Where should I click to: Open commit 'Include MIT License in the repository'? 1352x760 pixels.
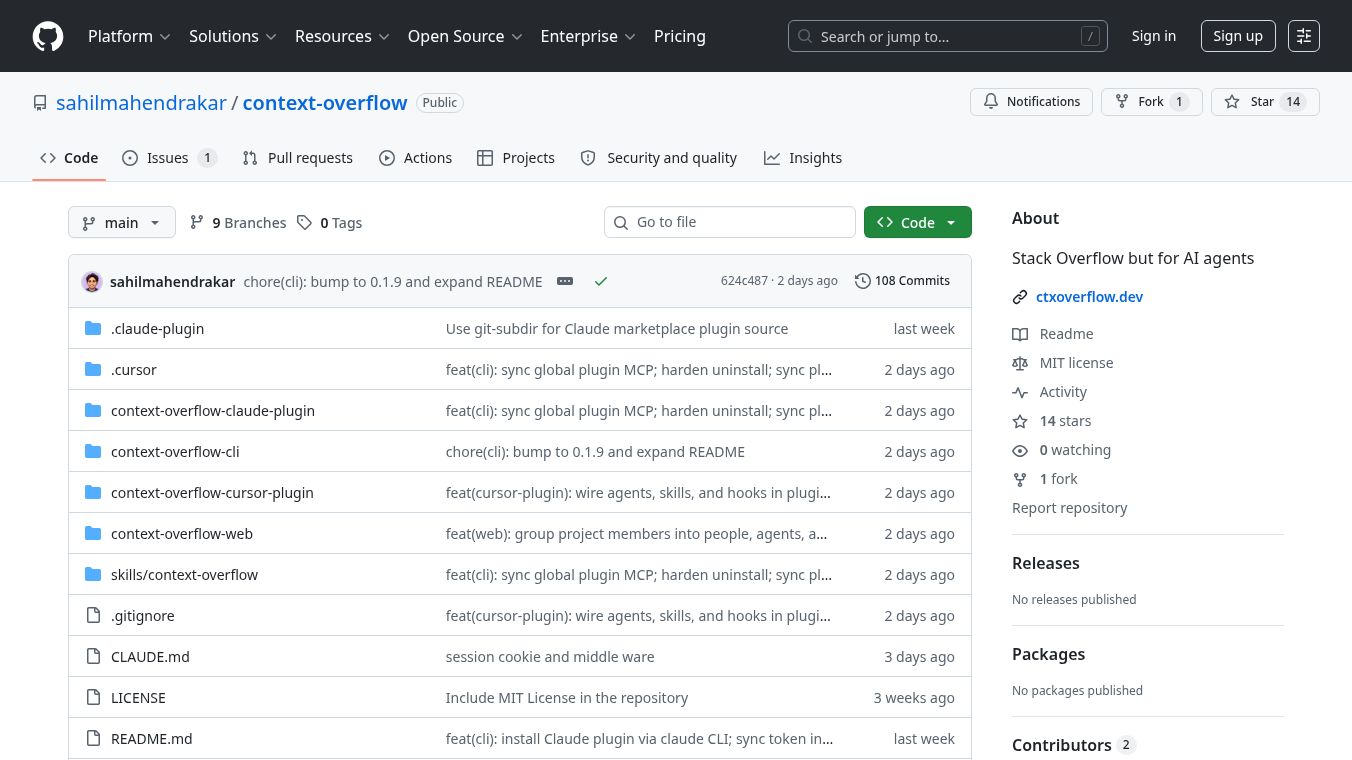tap(567, 697)
